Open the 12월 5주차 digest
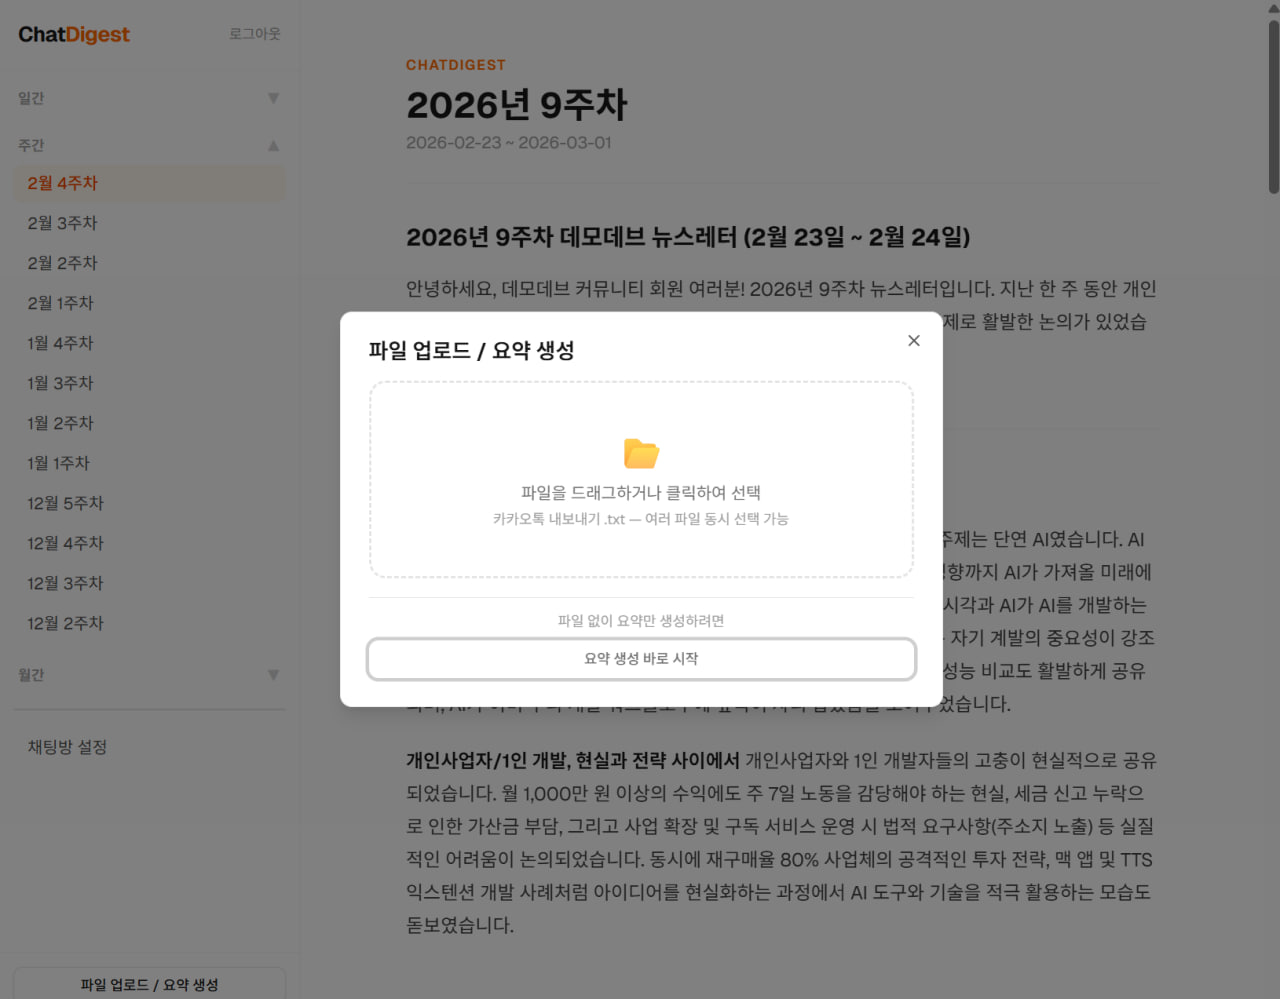The height and width of the screenshot is (999, 1280). [65, 503]
